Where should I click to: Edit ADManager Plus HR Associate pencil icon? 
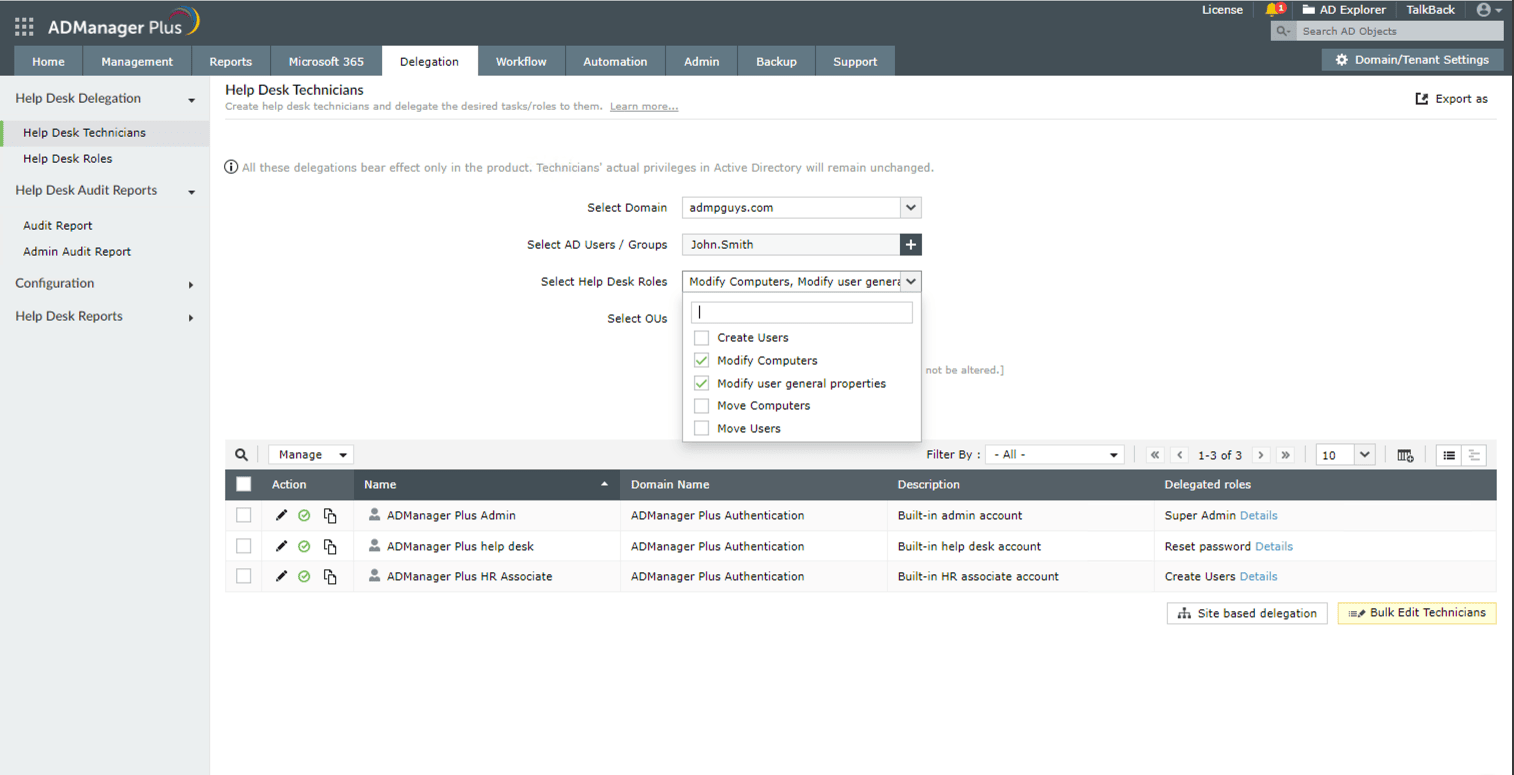coord(281,577)
